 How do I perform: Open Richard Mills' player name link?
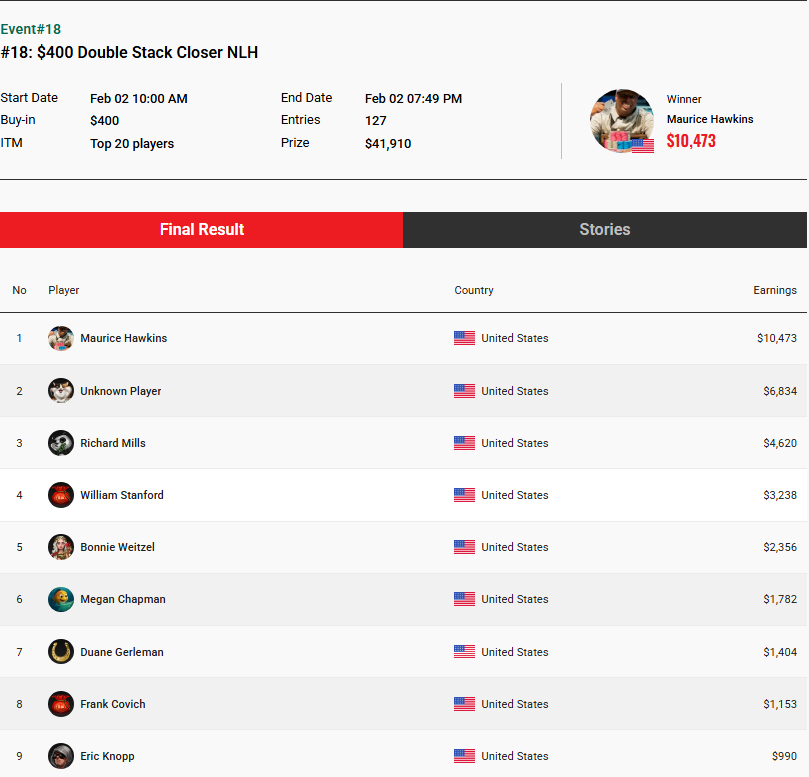coord(113,443)
